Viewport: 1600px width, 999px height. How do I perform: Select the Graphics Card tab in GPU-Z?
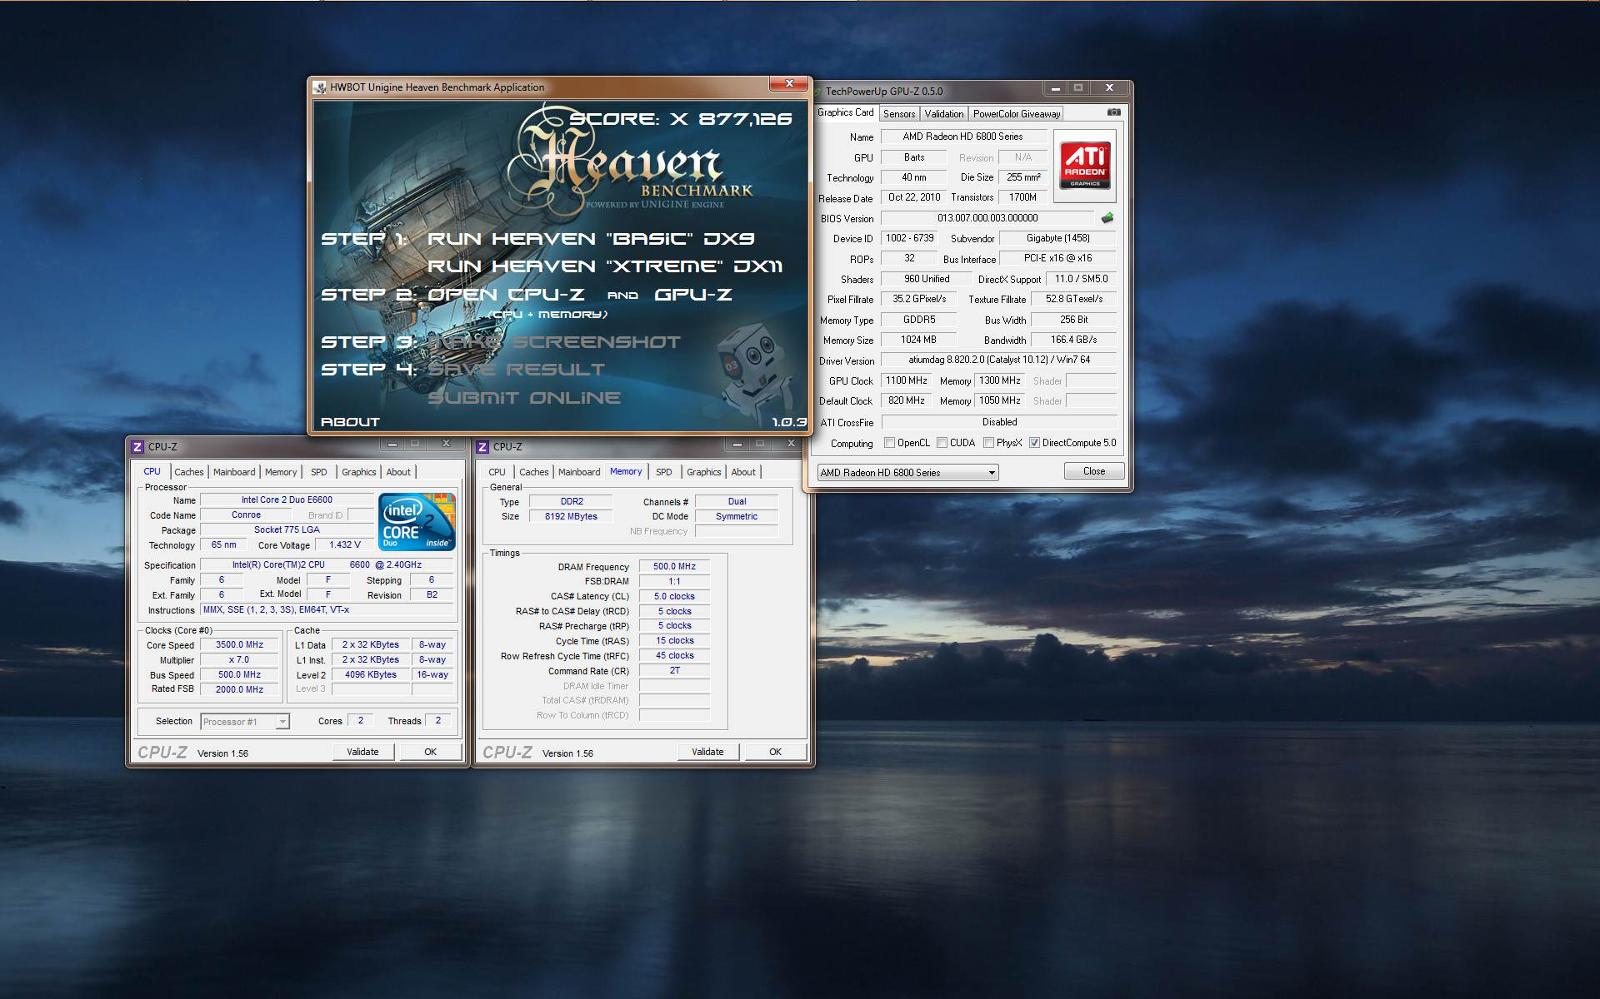pyautogui.click(x=845, y=113)
